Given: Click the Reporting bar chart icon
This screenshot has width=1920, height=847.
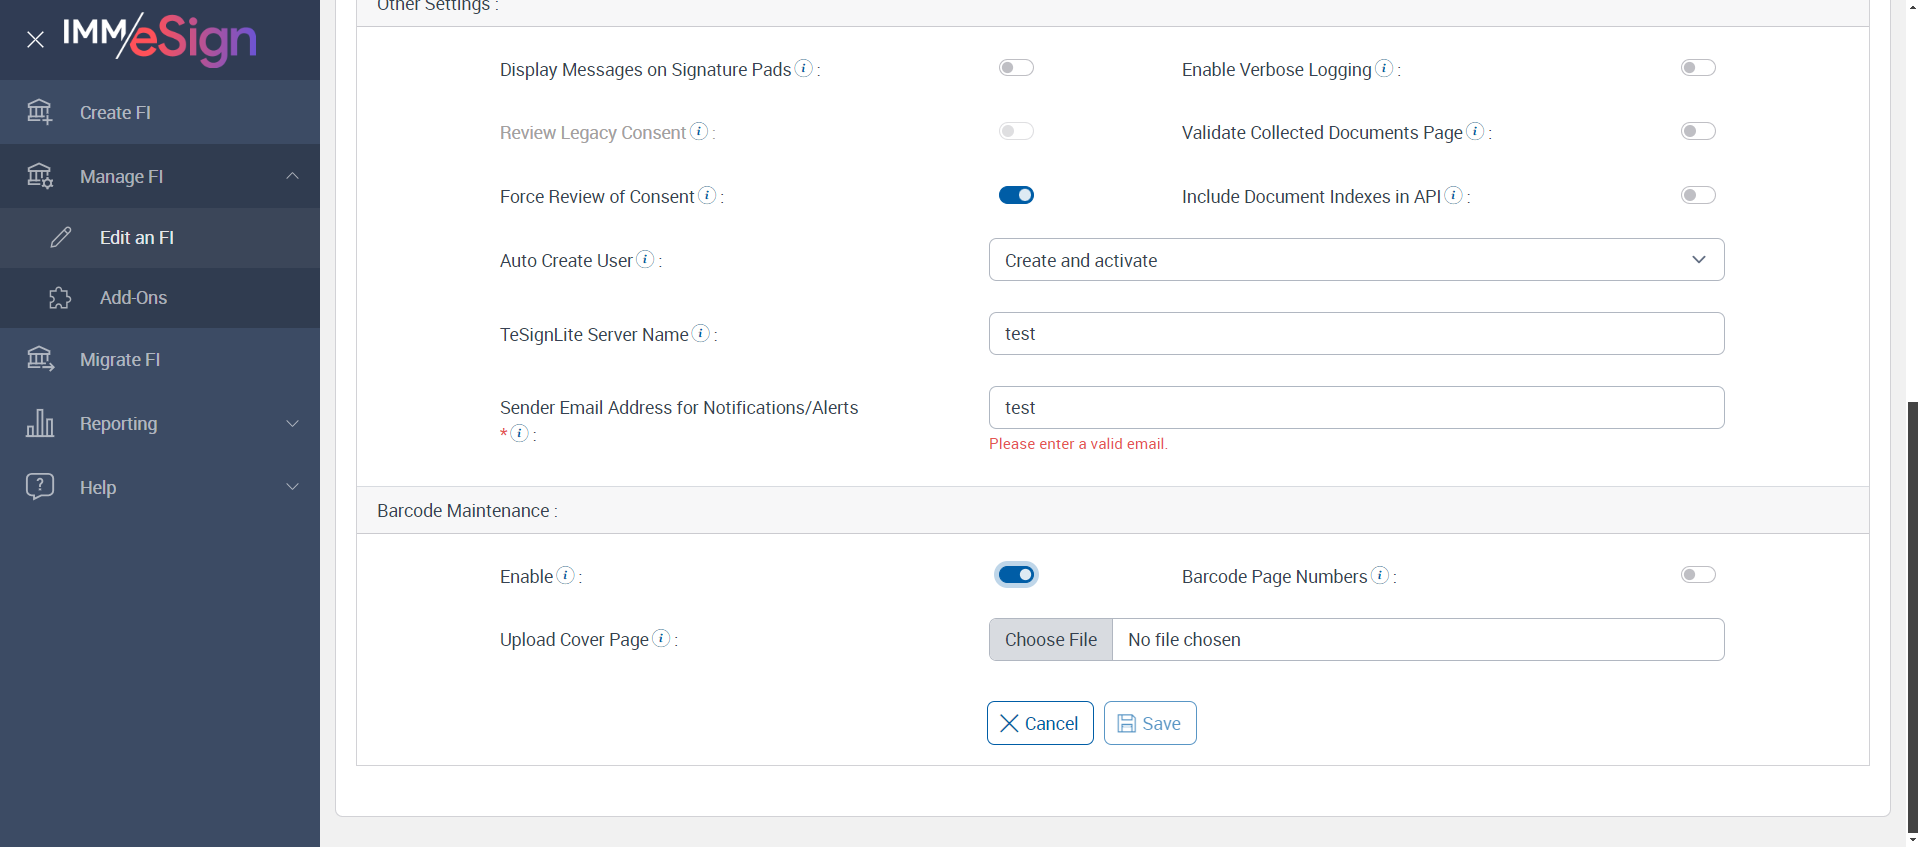Looking at the screenshot, I should pos(40,423).
